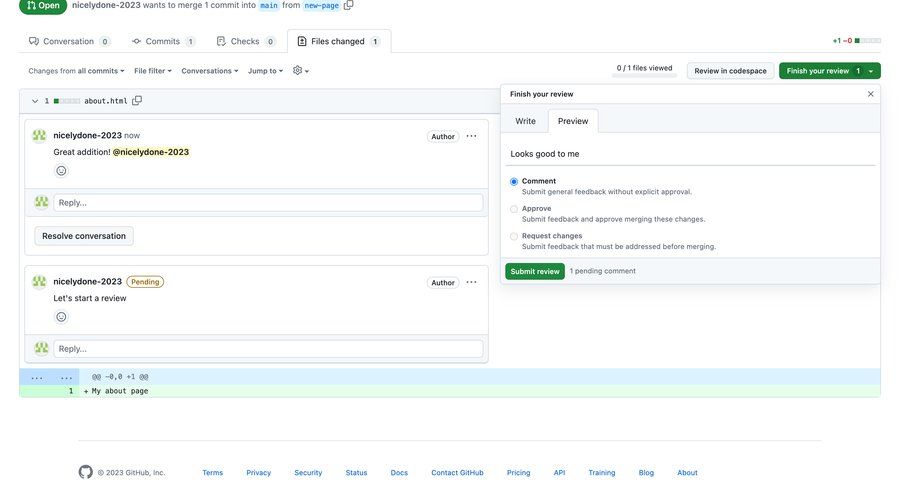Open the Pricing footer link
This screenshot has height=484, width=900.
click(x=518, y=473)
